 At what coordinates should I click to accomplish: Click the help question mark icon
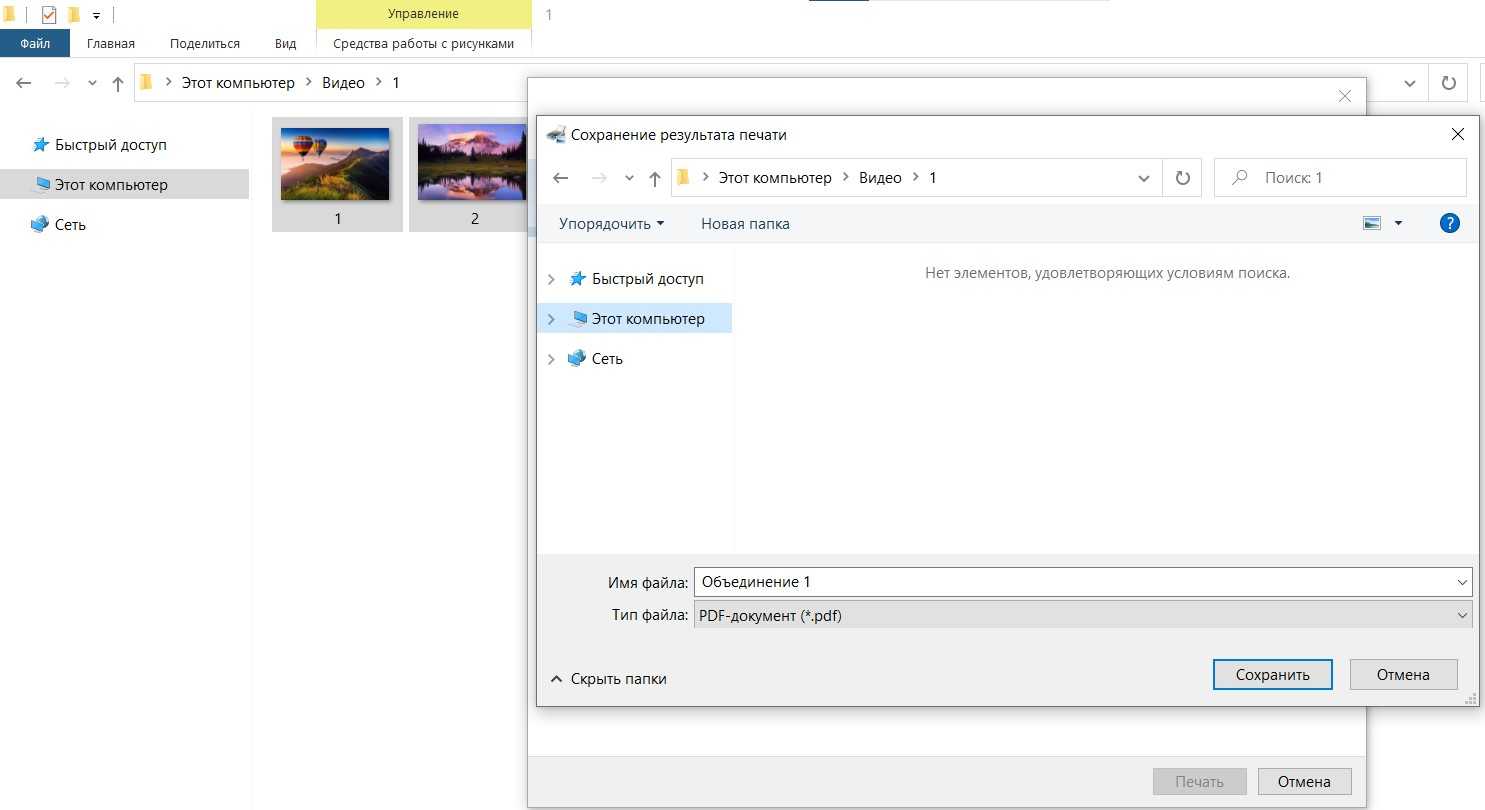pos(1449,223)
